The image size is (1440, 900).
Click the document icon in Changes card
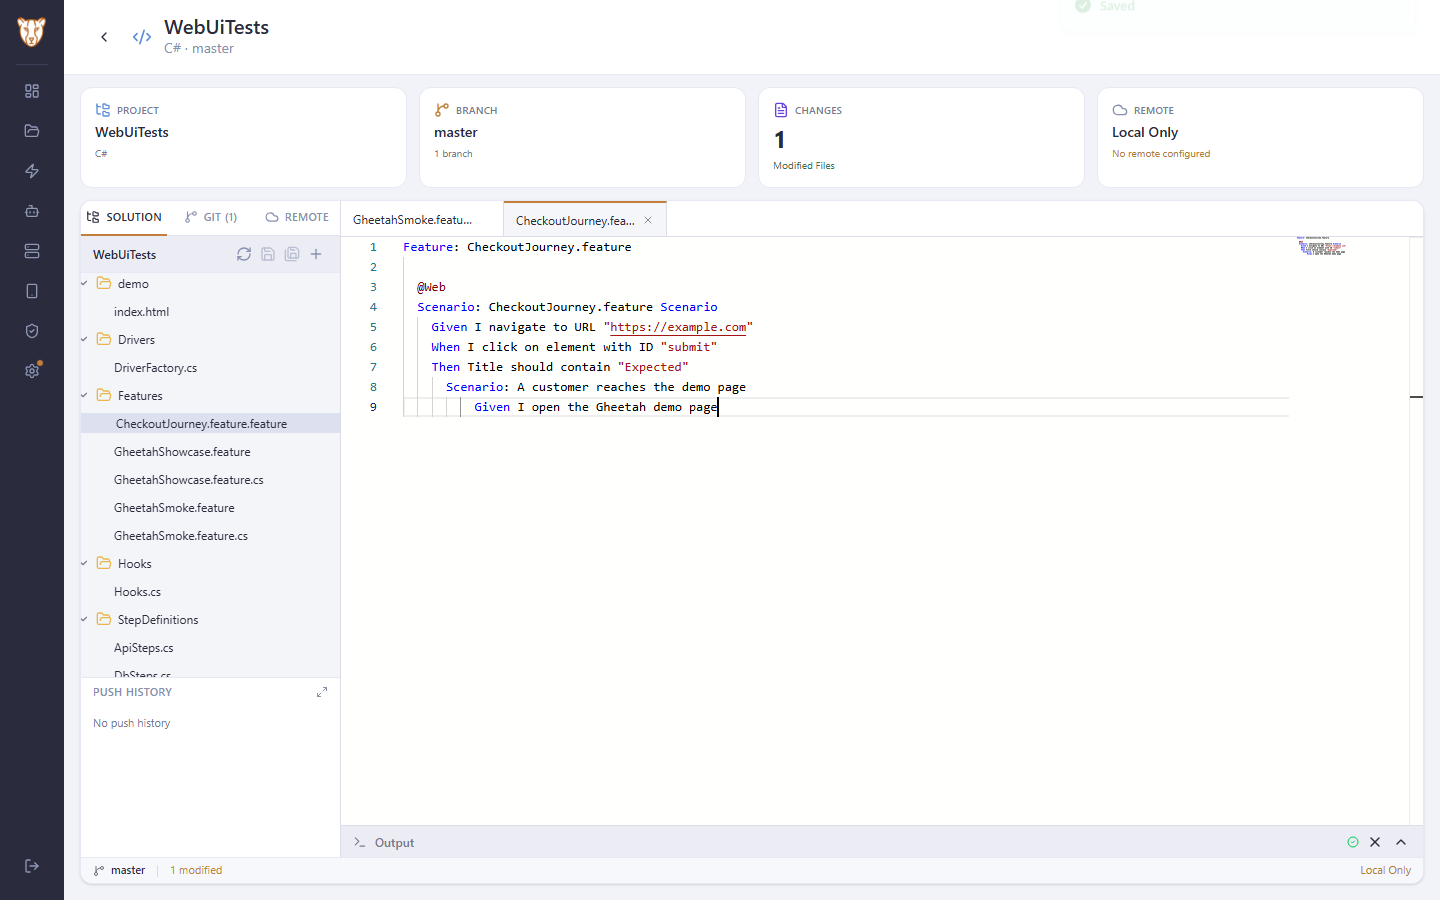point(781,110)
